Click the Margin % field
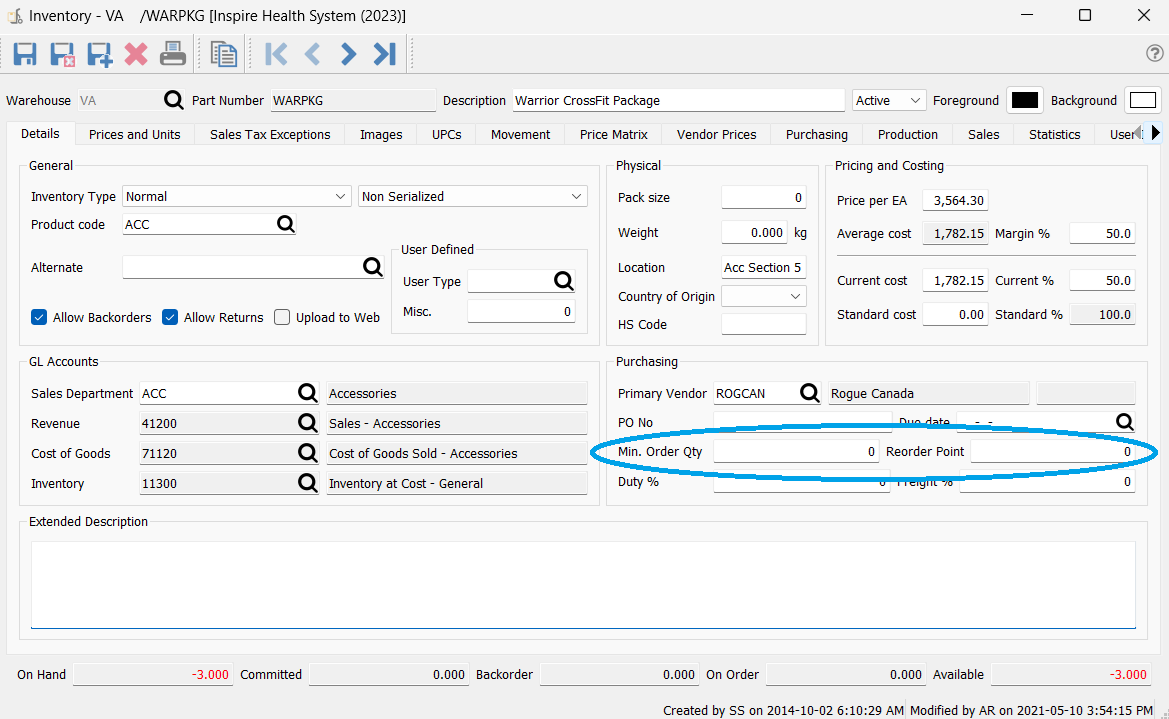 [x=1103, y=233]
